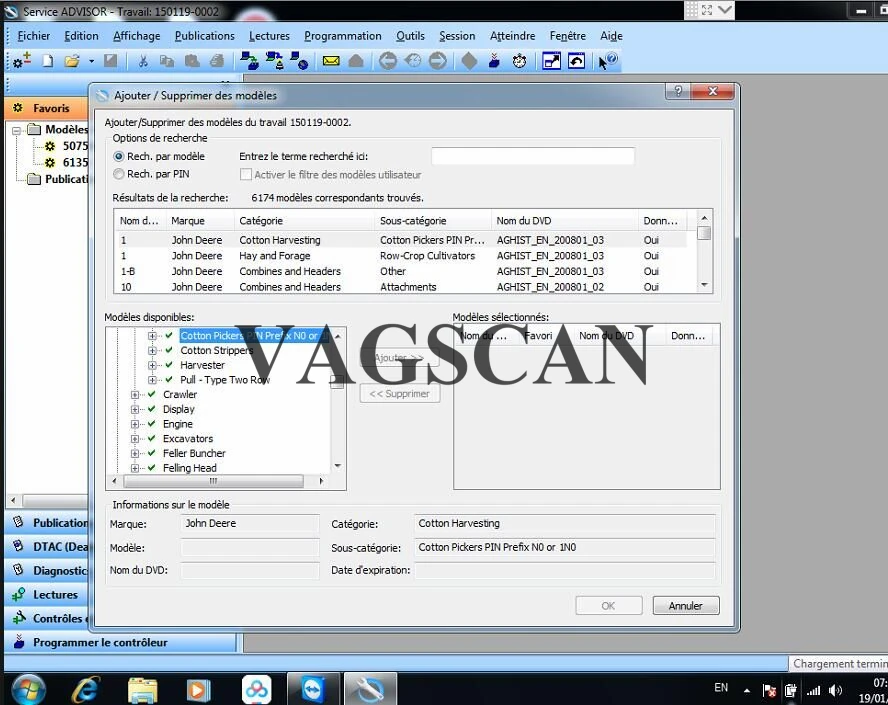Image resolution: width=888 pixels, height=705 pixels.
Task: Click the add/remove models gear toolbar icon
Action: 22,60
